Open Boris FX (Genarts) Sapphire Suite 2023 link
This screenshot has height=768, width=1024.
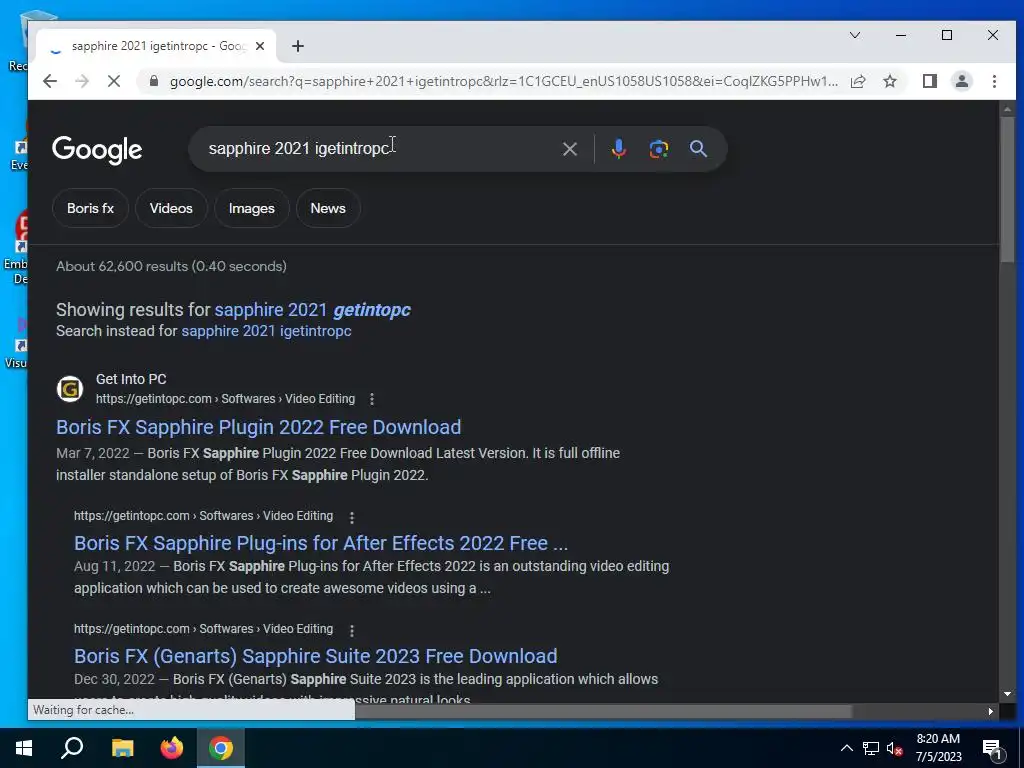coord(315,656)
